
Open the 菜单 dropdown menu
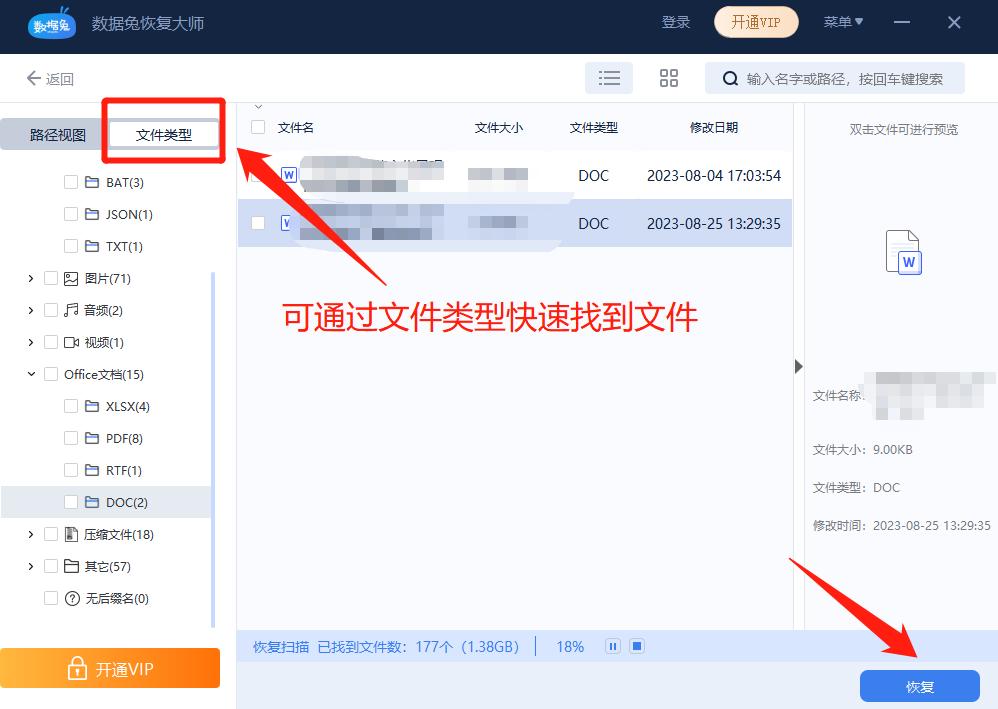(842, 21)
